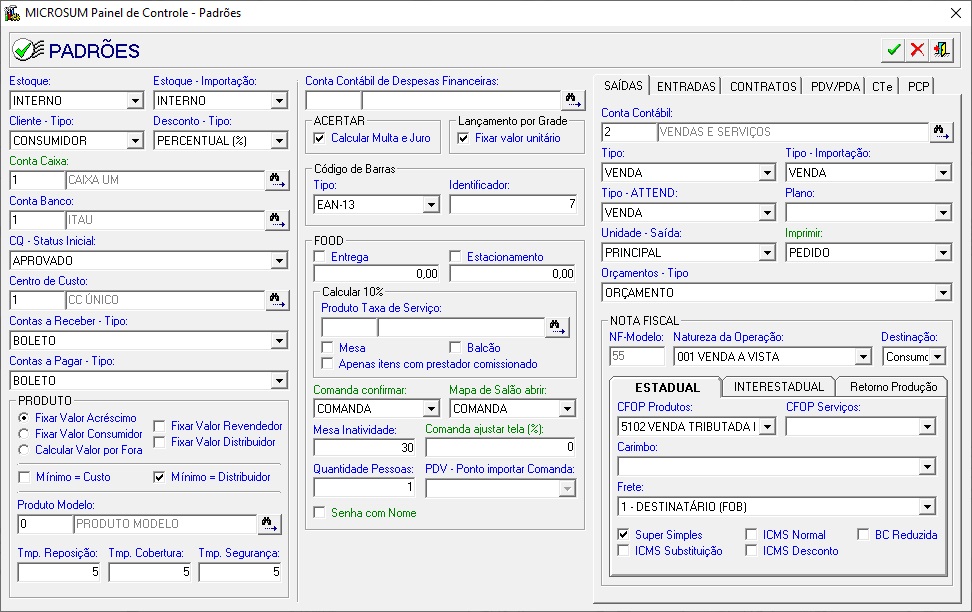
Task: Open lookup for Conta Contábil de Despesas Financeiras
Action: pos(572,100)
